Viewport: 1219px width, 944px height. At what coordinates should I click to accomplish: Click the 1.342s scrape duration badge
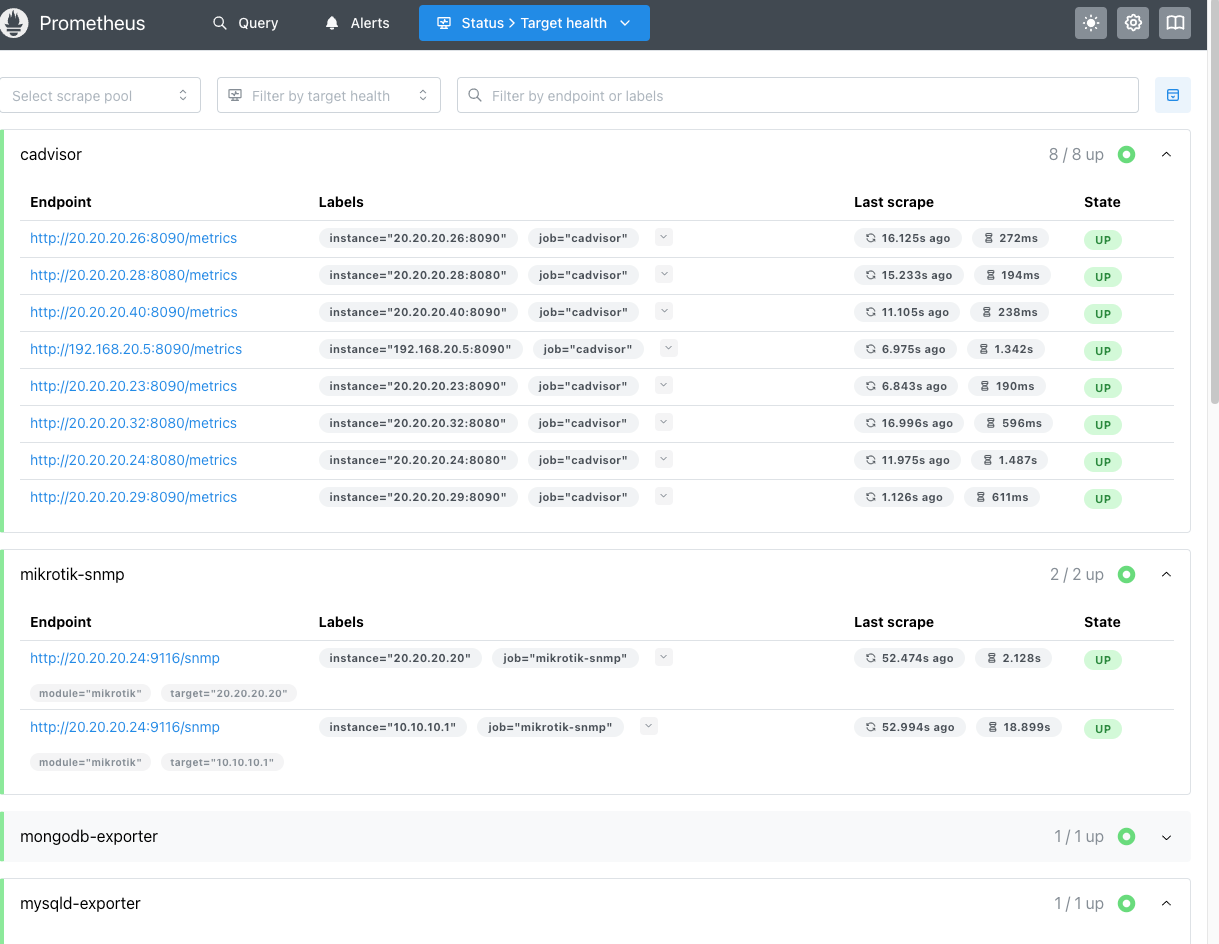pyautogui.click(x=1006, y=349)
